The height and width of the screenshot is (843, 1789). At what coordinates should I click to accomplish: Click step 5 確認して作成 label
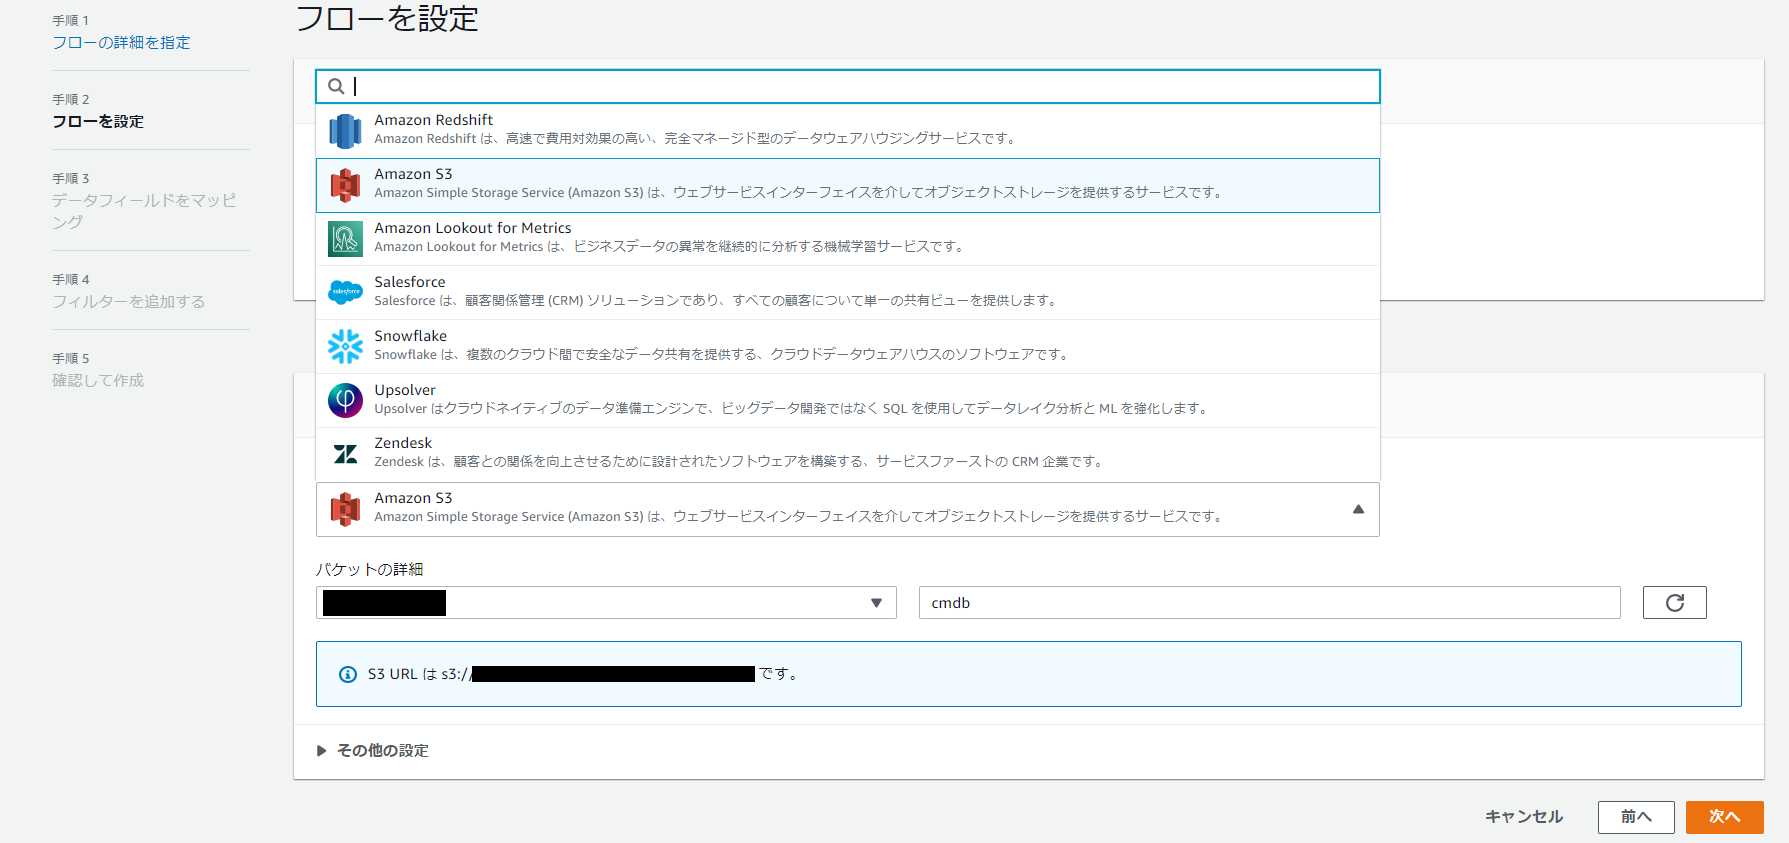tap(98, 380)
